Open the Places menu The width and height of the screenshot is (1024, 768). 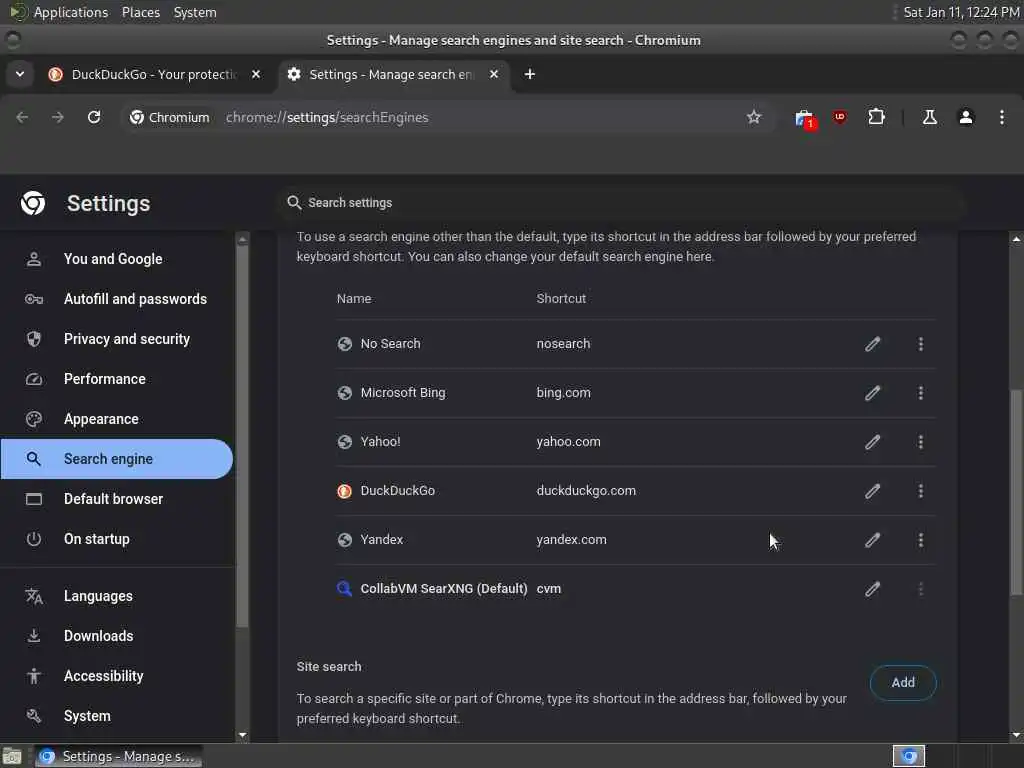[x=141, y=12]
